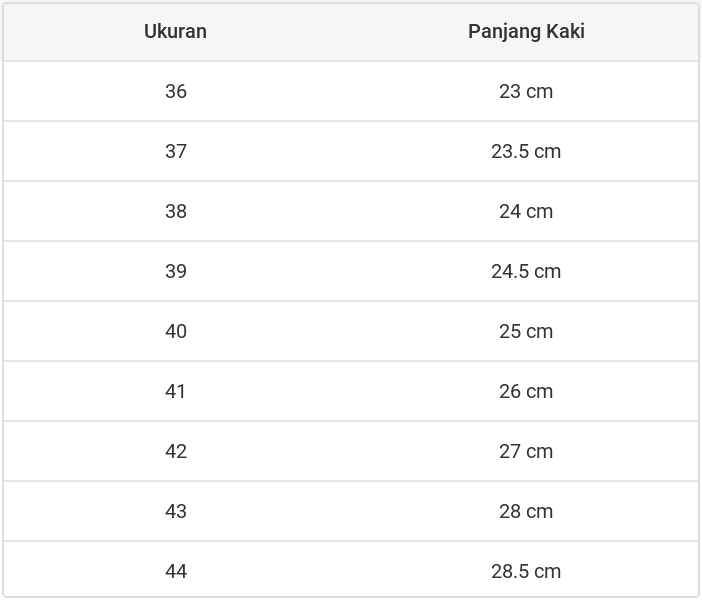The height and width of the screenshot is (600, 702).
Task: Choose size 43 in table
Action: coord(176,511)
